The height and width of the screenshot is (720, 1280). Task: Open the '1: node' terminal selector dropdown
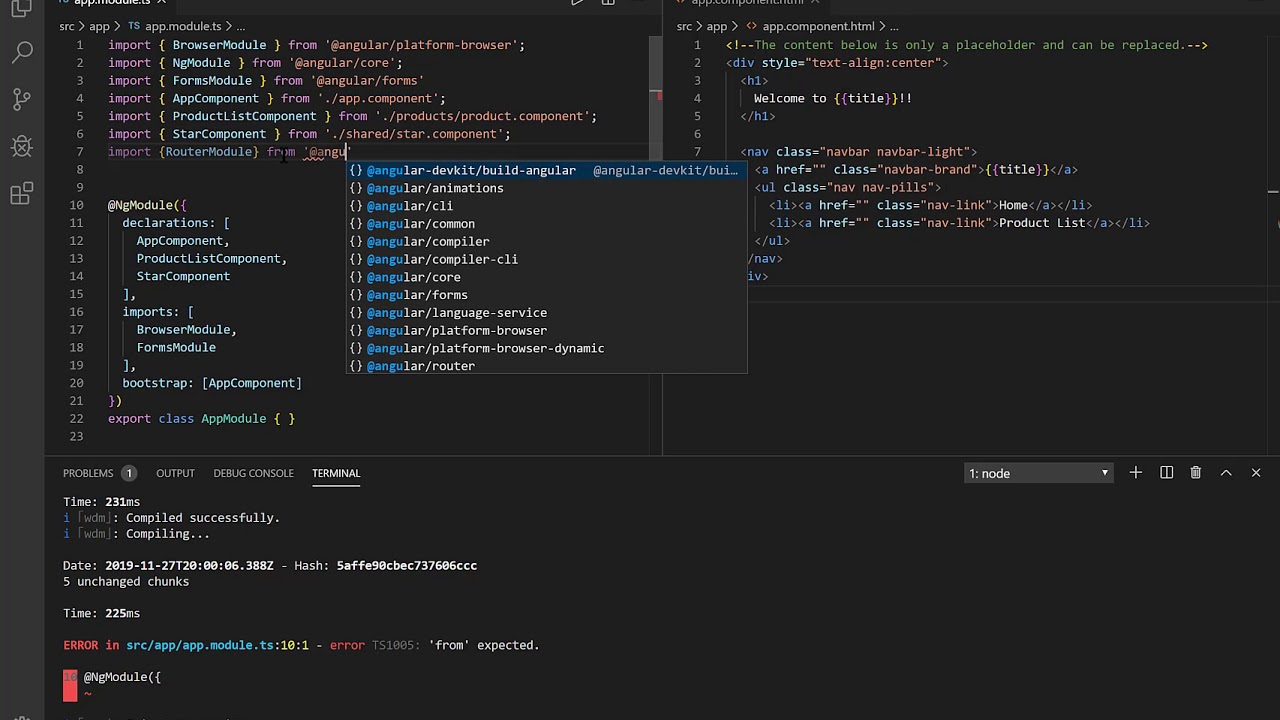click(x=1038, y=473)
